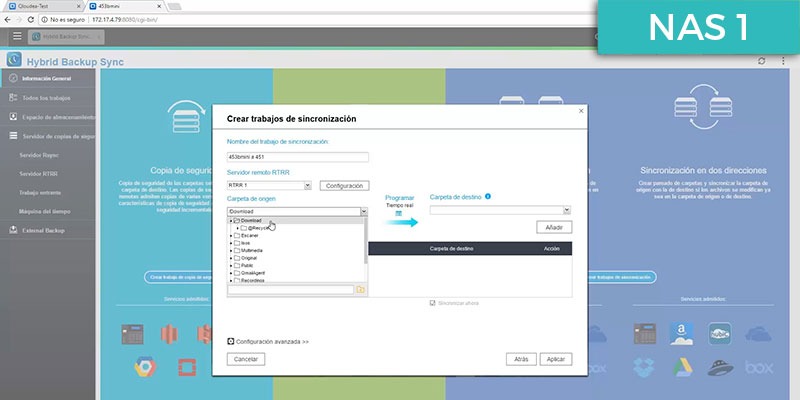Click the site info icon in address bar
The width and height of the screenshot is (800, 400).
click(x=44, y=20)
